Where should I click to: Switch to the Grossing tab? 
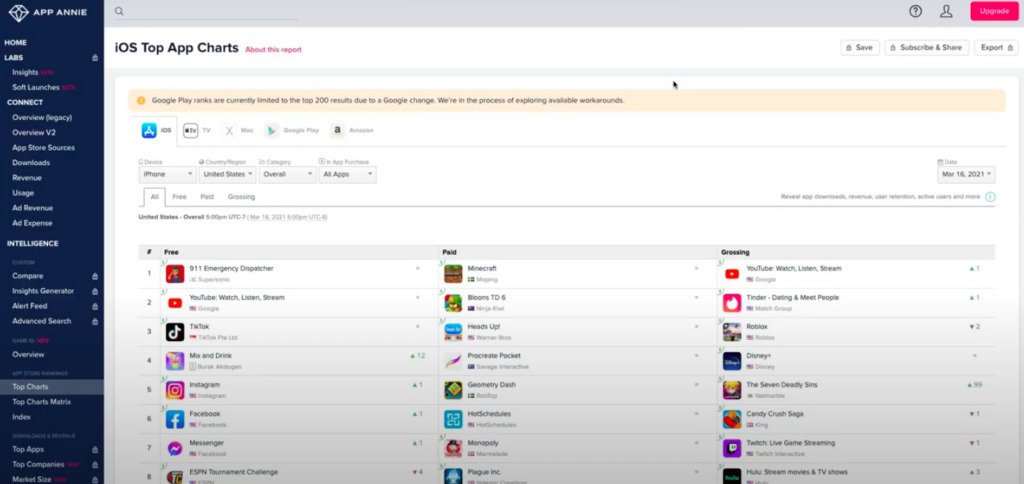[x=241, y=197]
